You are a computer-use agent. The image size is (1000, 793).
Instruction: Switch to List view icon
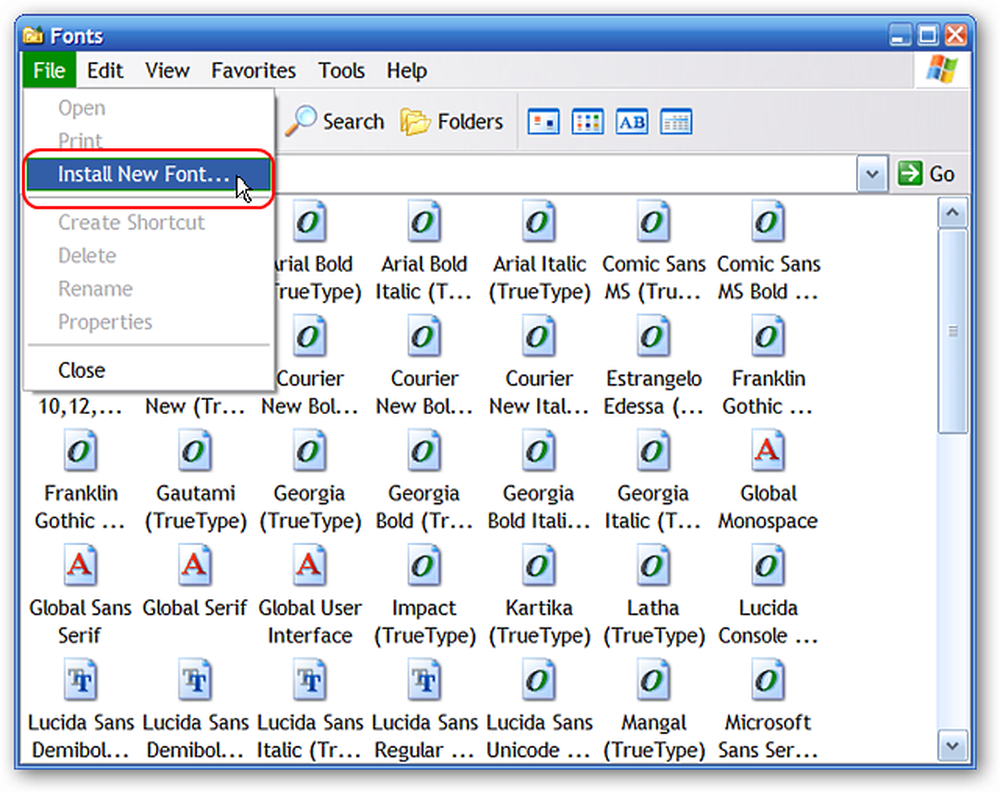pos(587,122)
